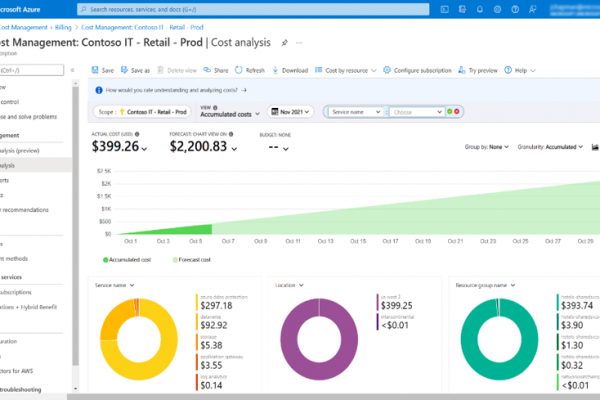Viewport: 600px width, 400px height.
Task: Open the connectors for AWS menu item
Action: (16, 371)
